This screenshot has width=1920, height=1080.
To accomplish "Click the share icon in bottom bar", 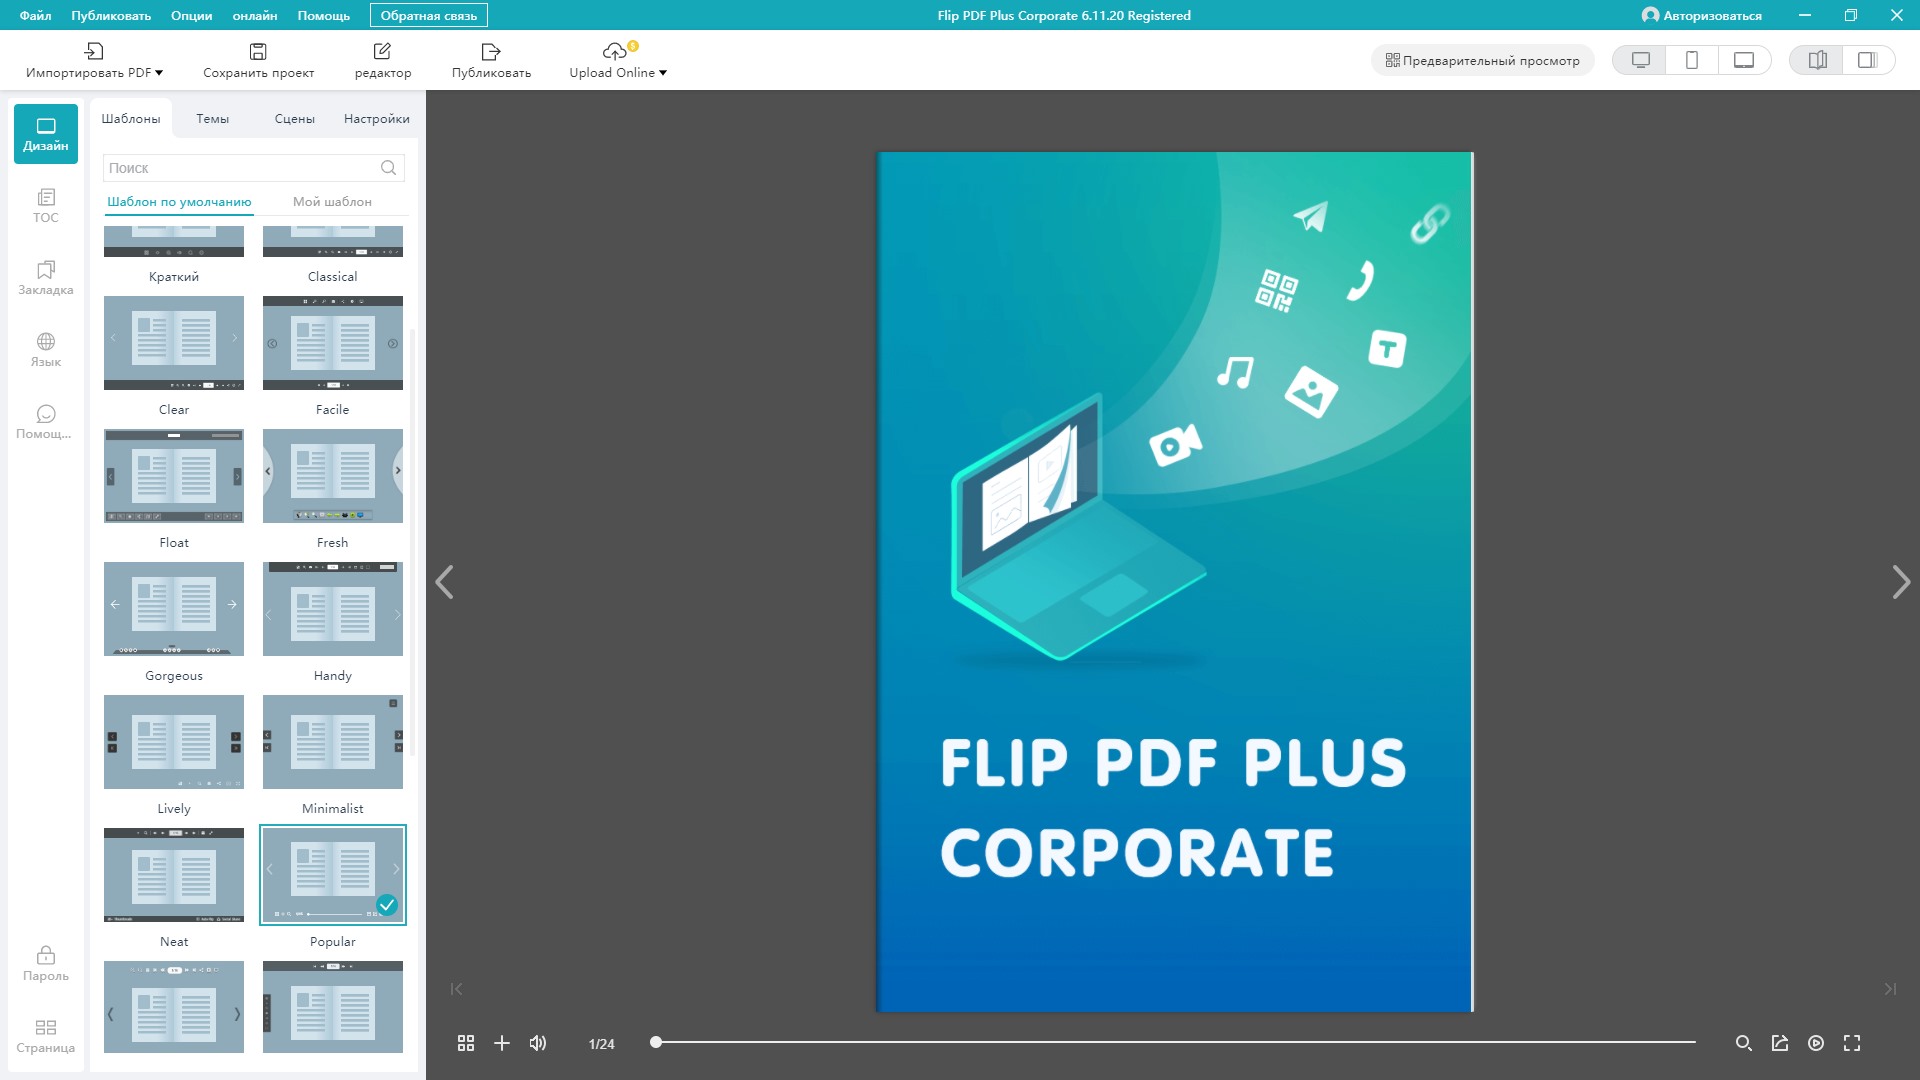I will coord(1780,1043).
